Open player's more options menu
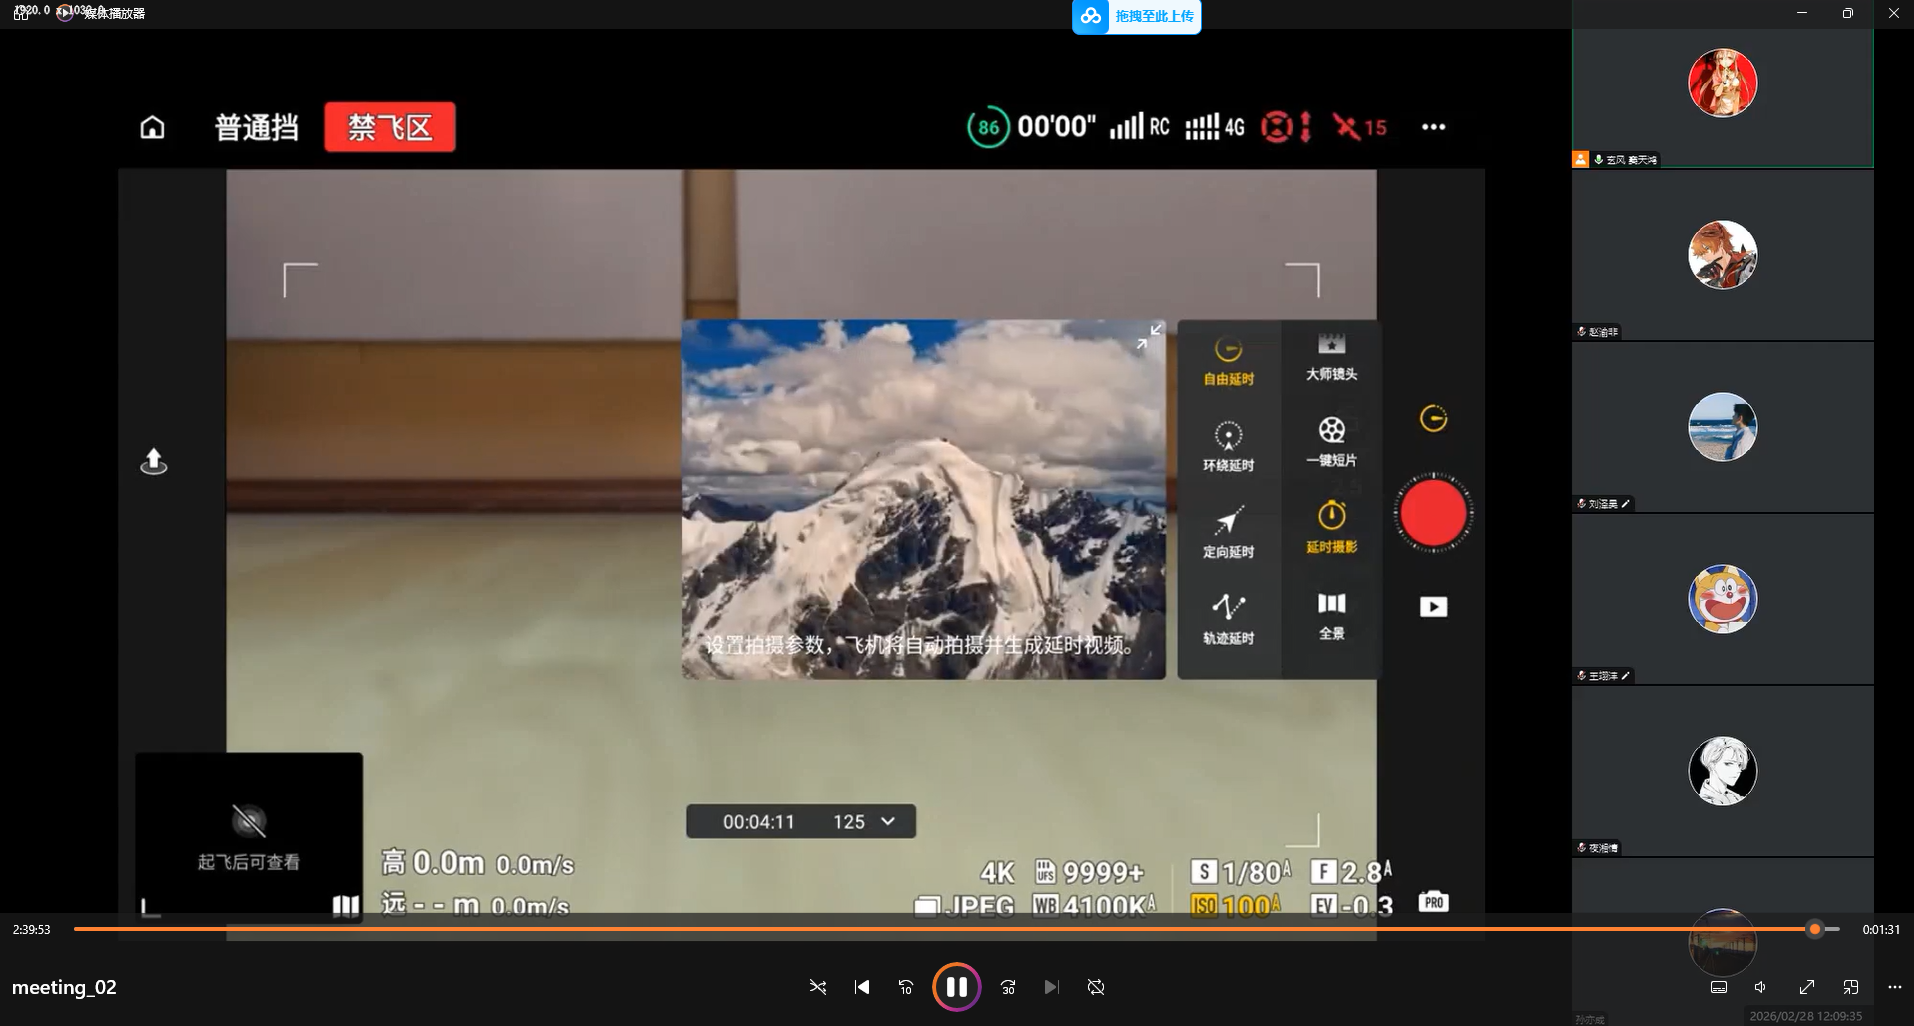 tap(1894, 987)
